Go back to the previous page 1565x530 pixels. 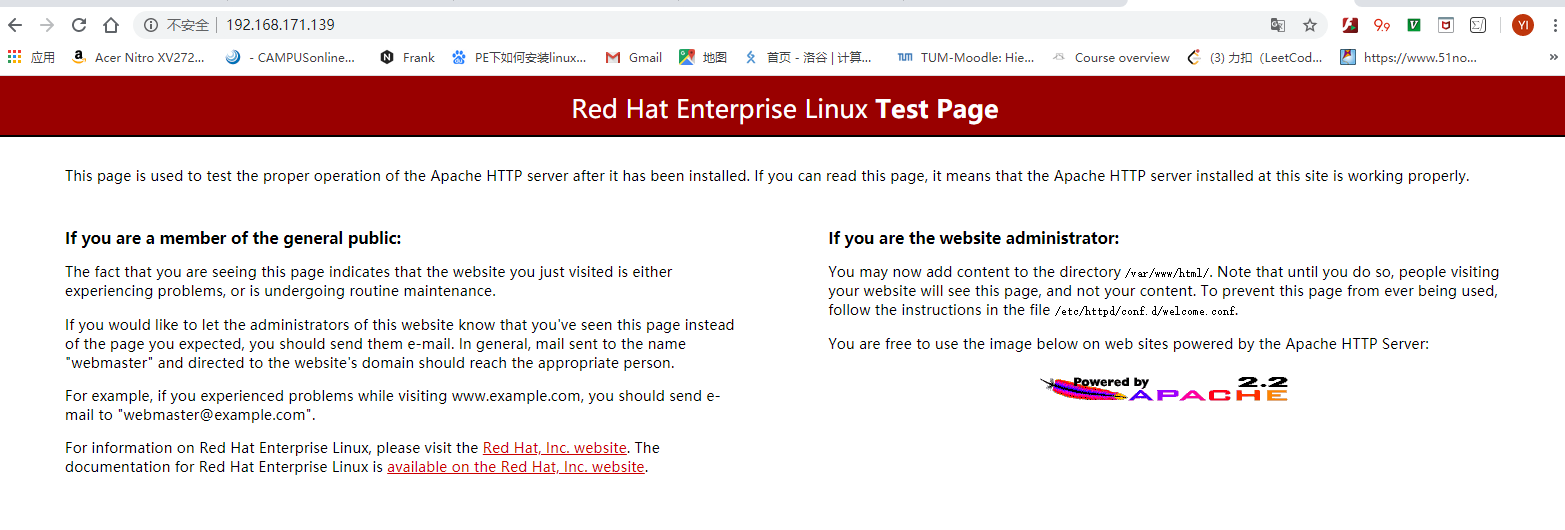point(15,25)
